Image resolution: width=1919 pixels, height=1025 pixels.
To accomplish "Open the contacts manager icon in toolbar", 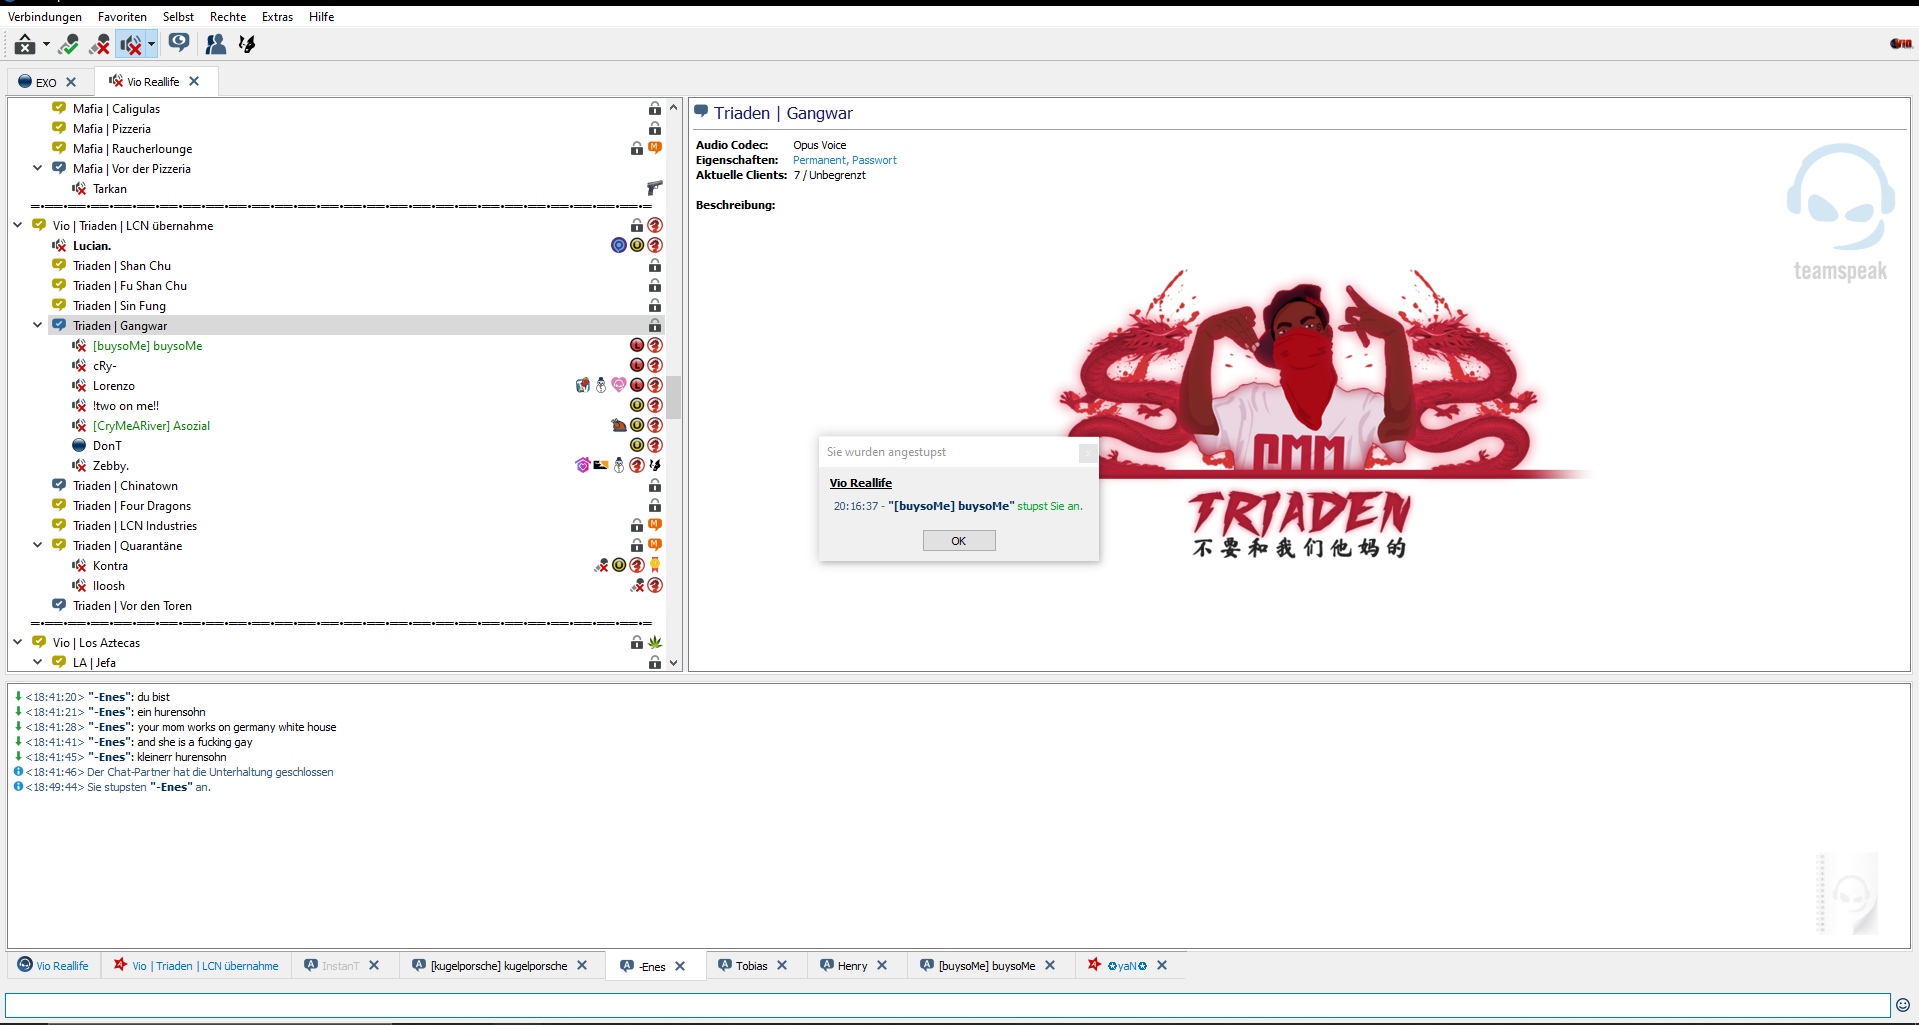I will 215,44.
